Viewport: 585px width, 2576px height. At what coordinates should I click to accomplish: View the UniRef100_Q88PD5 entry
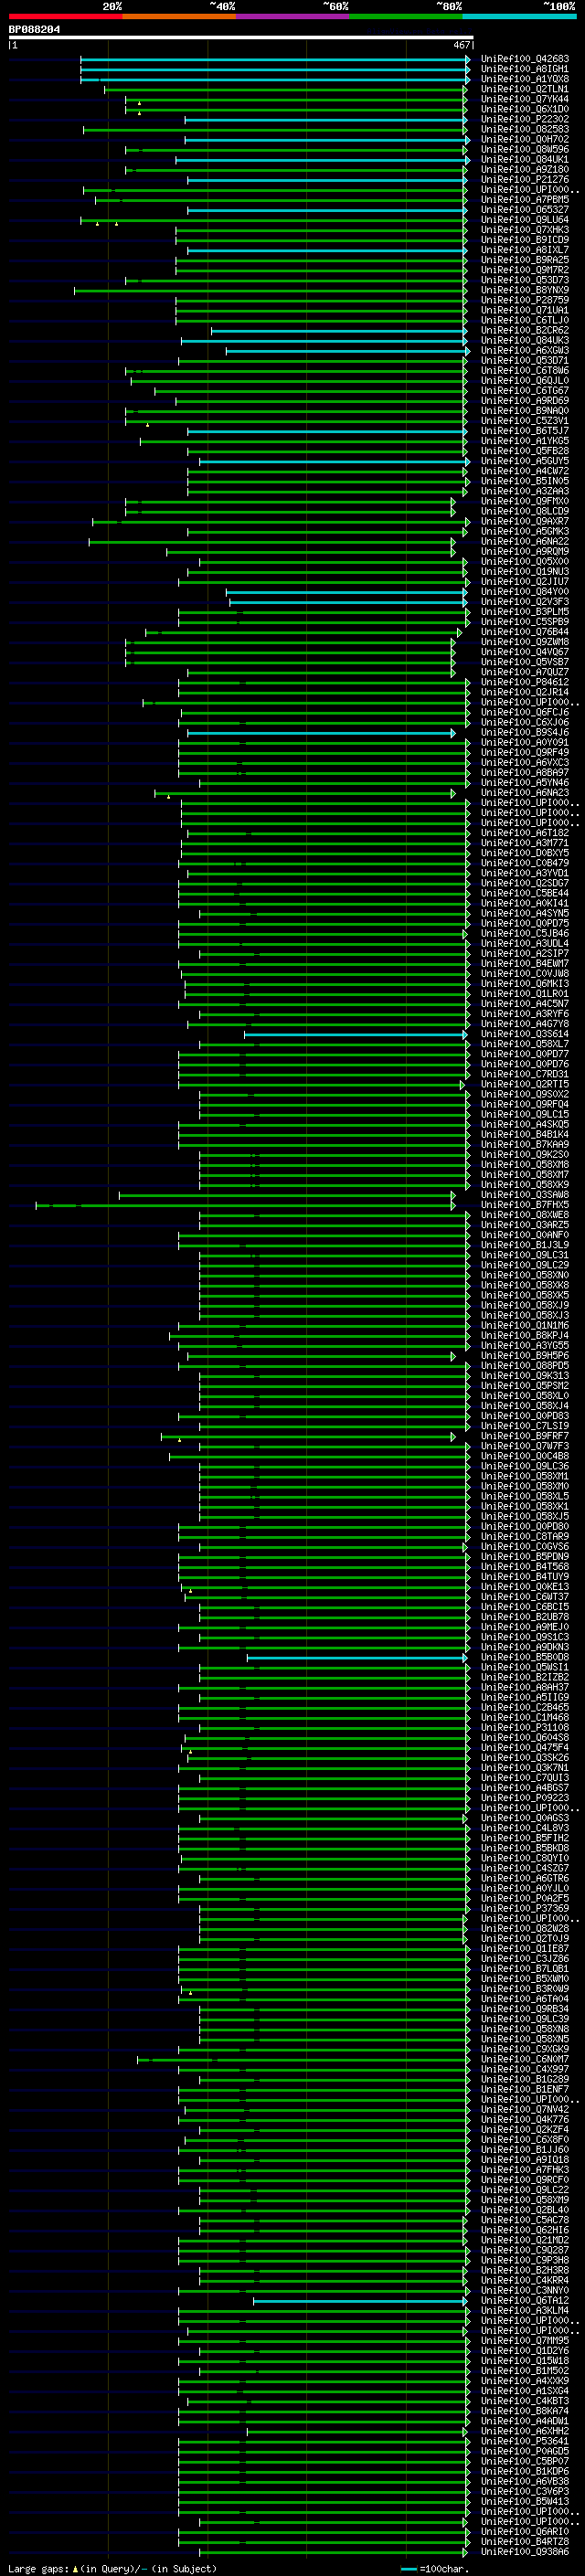point(525,1366)
